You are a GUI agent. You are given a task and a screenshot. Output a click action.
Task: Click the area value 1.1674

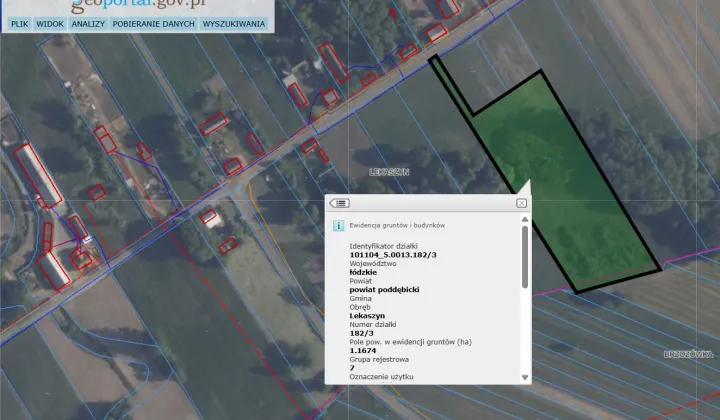pyautogui.click(x=363, y=351)
